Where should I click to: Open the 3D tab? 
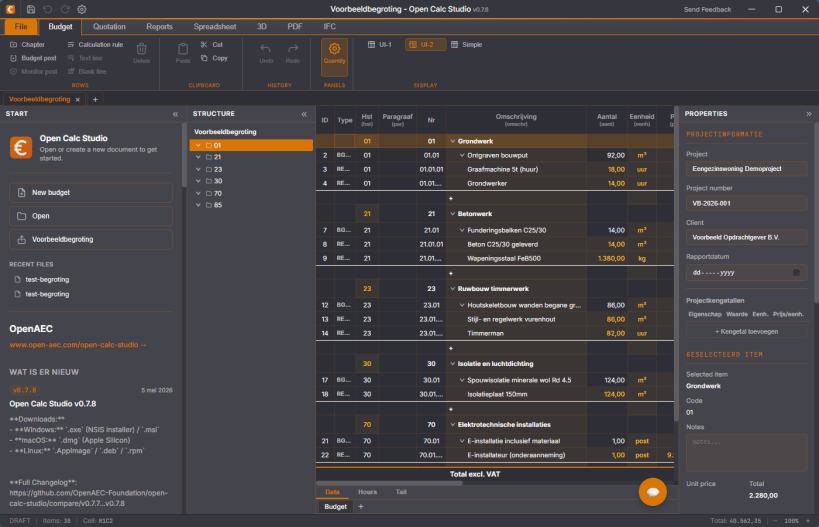262,27
